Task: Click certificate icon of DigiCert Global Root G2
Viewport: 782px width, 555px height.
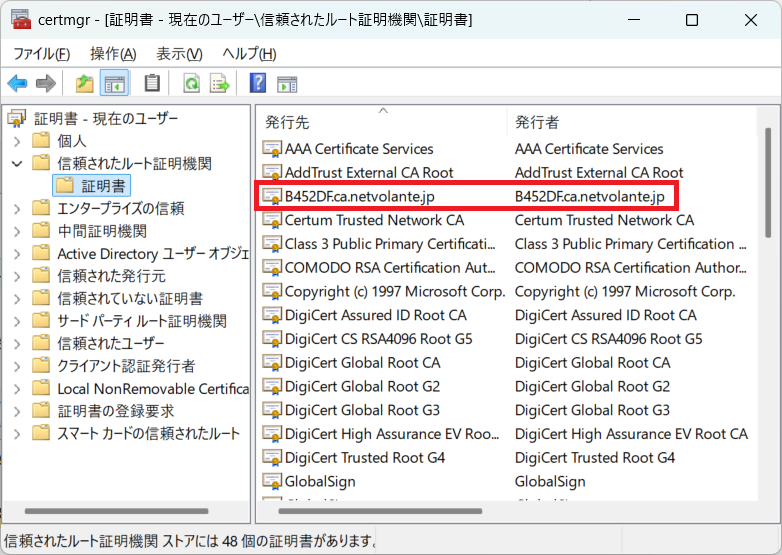Action: click(272, 386)
